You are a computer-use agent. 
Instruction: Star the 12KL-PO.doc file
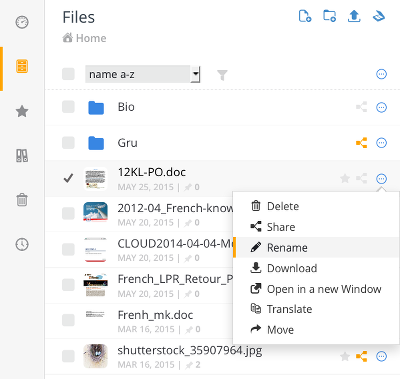pyautogui.click(x=345, y=178)
